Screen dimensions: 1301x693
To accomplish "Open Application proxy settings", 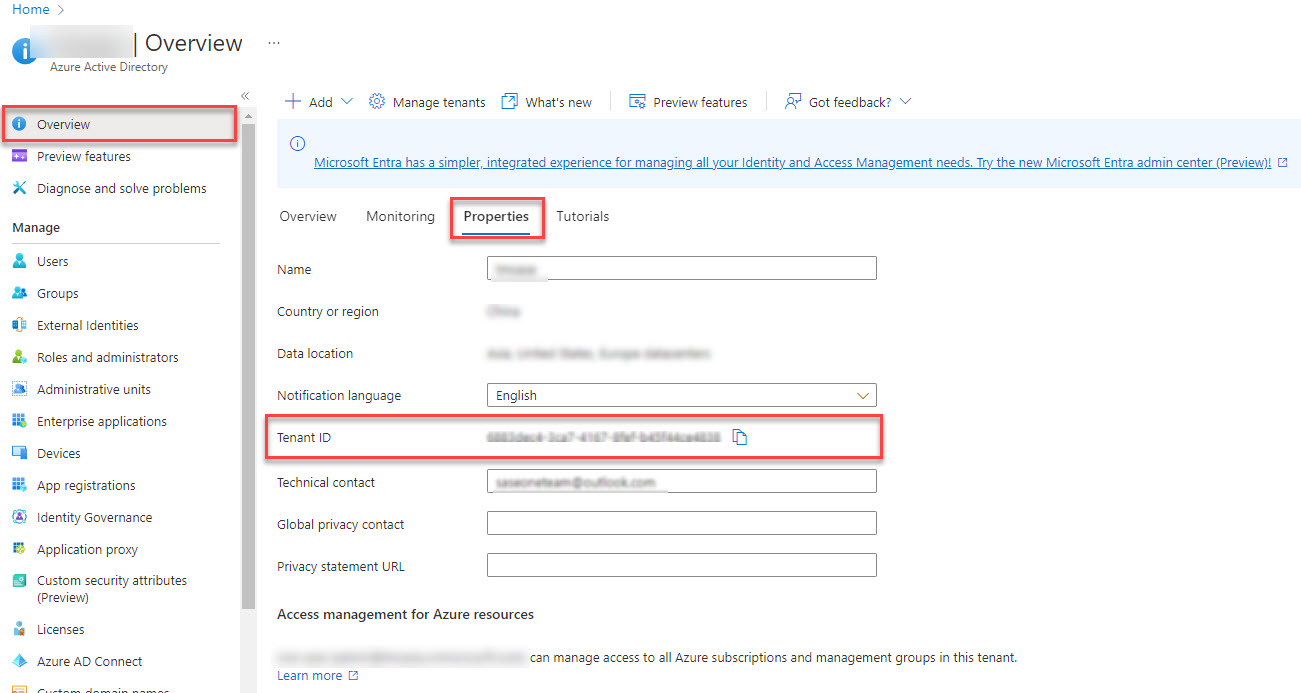I will click(87, 549).
